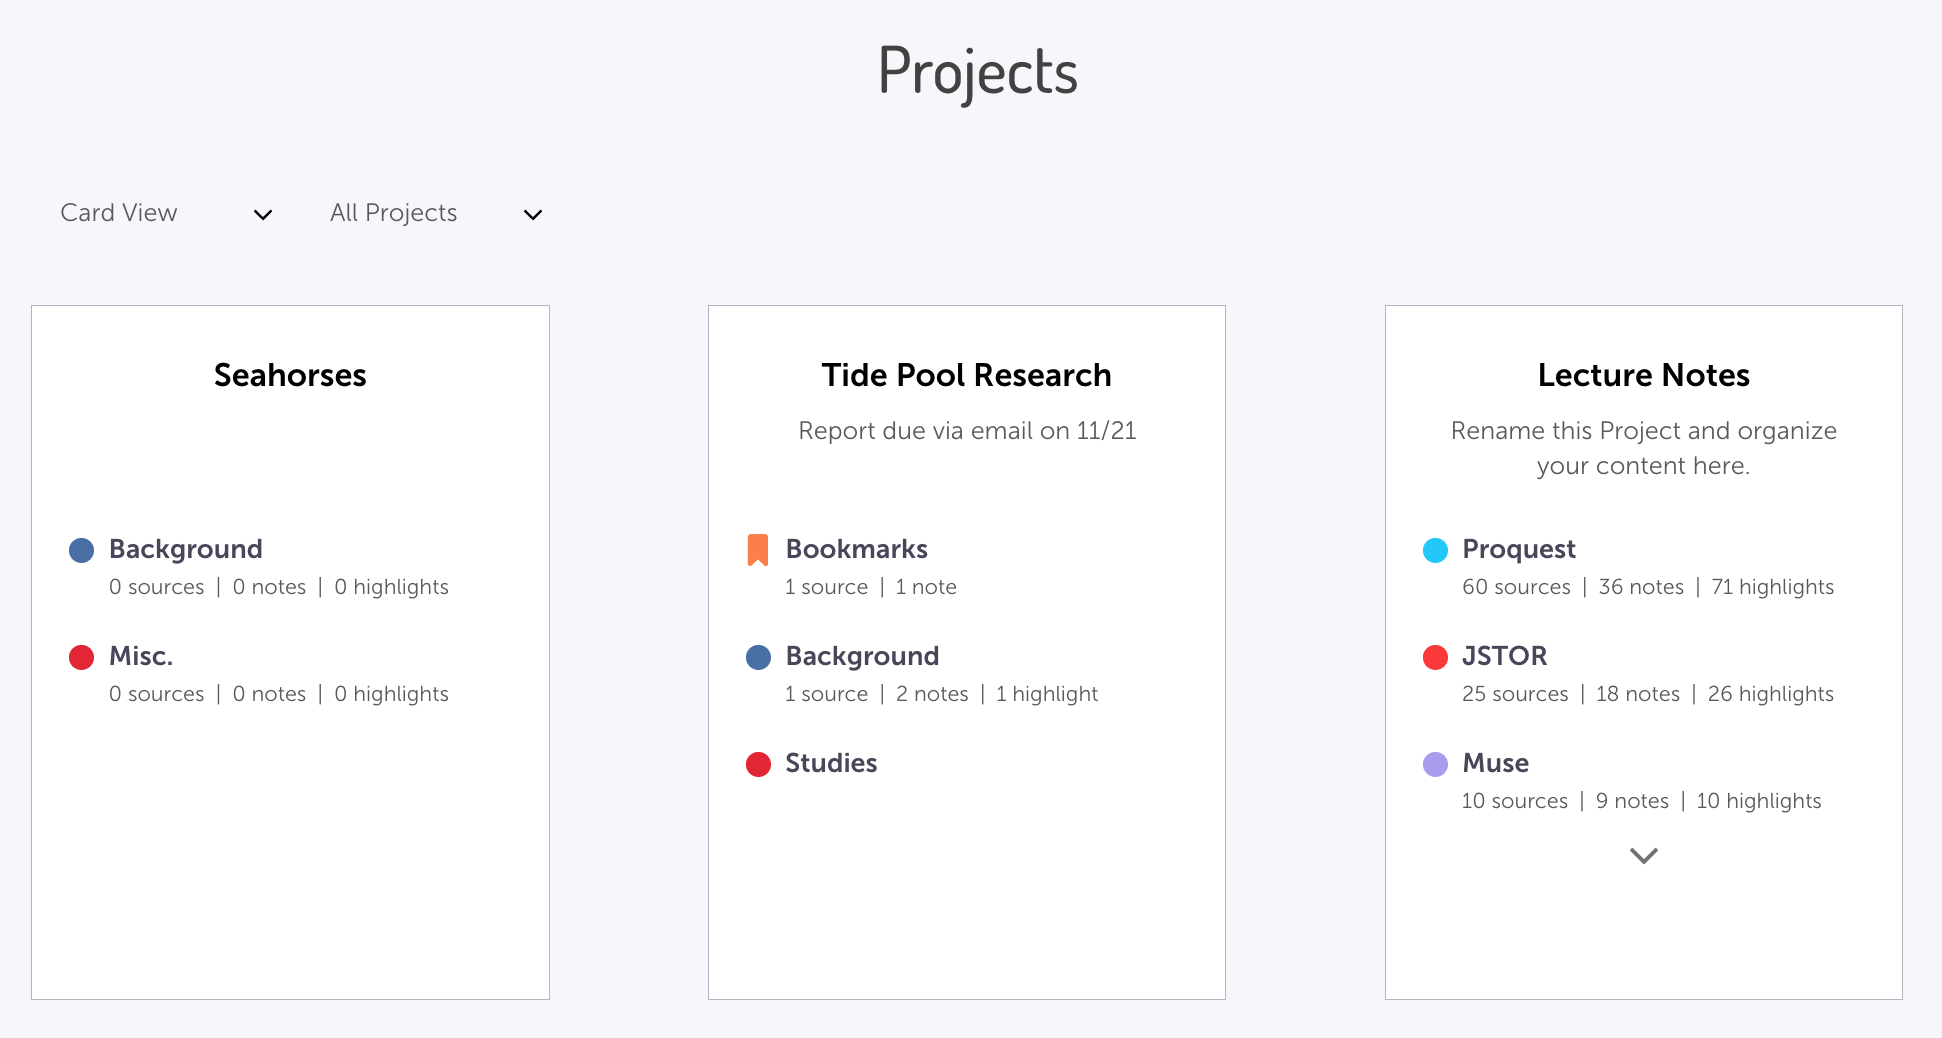The height and width of the screenshot is (1038, 1942).
Task: Open the Card View dropdown
Action: click(166, 213)
